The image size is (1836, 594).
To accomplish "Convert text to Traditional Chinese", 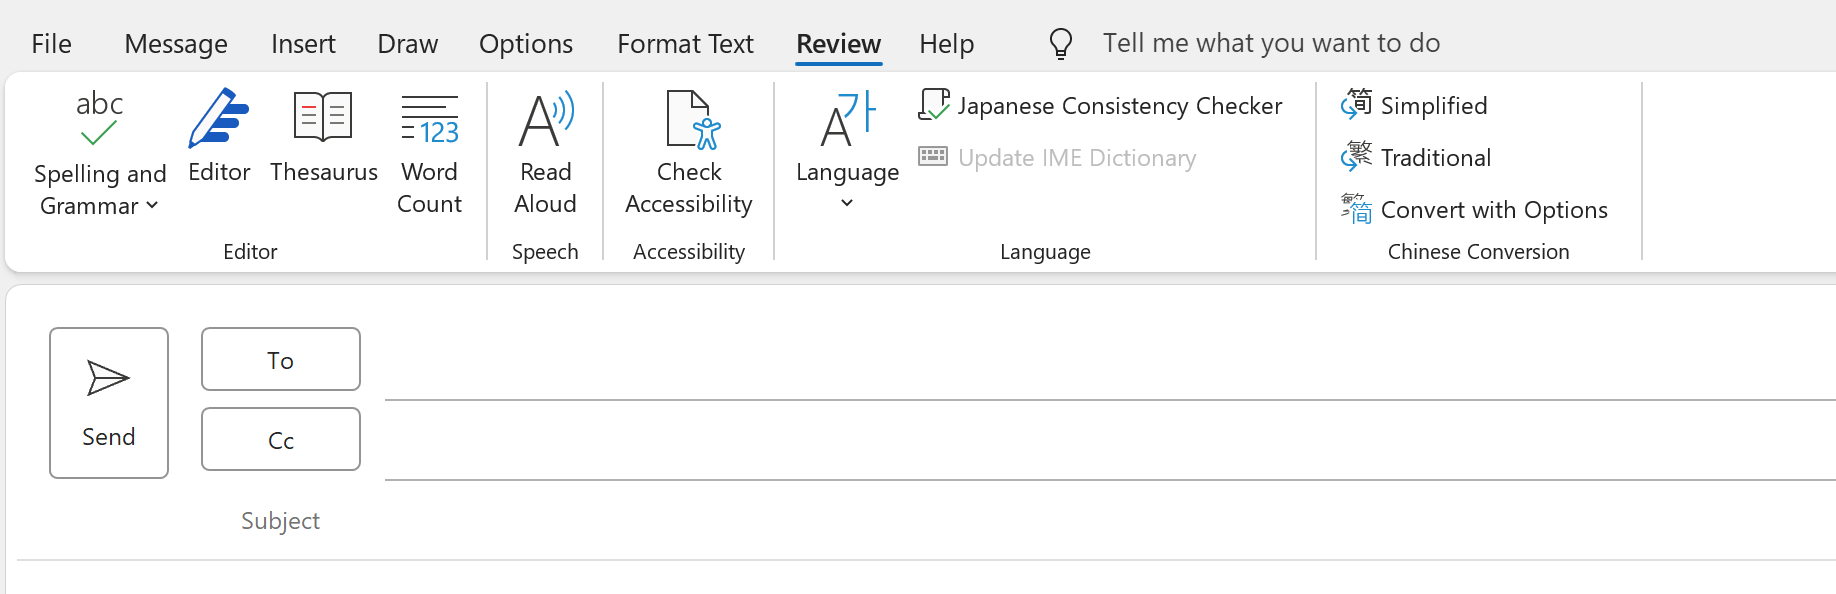I will pyautogui.click(x=1416, y=158).
